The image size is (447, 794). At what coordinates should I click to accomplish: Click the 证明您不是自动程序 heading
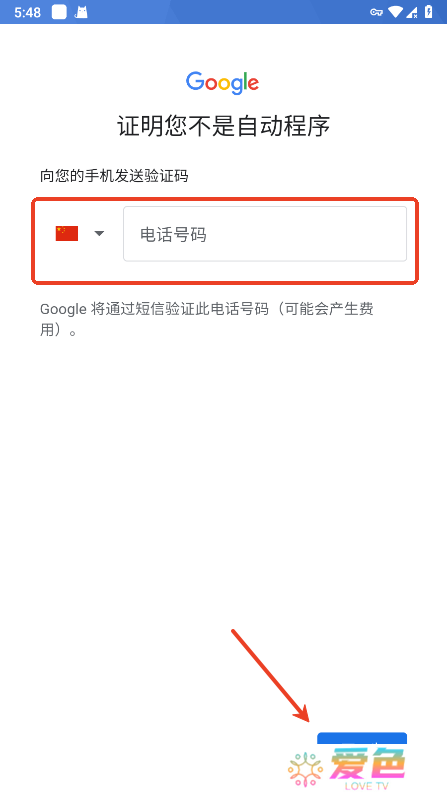223,126
